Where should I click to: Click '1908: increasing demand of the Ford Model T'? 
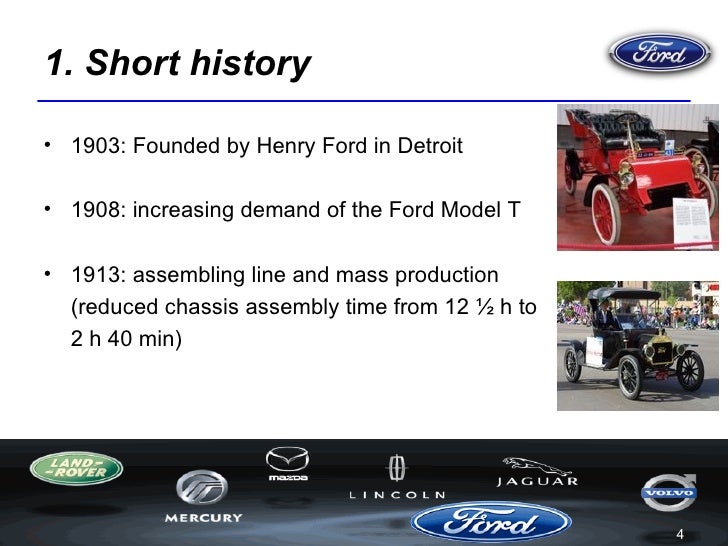click(296, 210)
